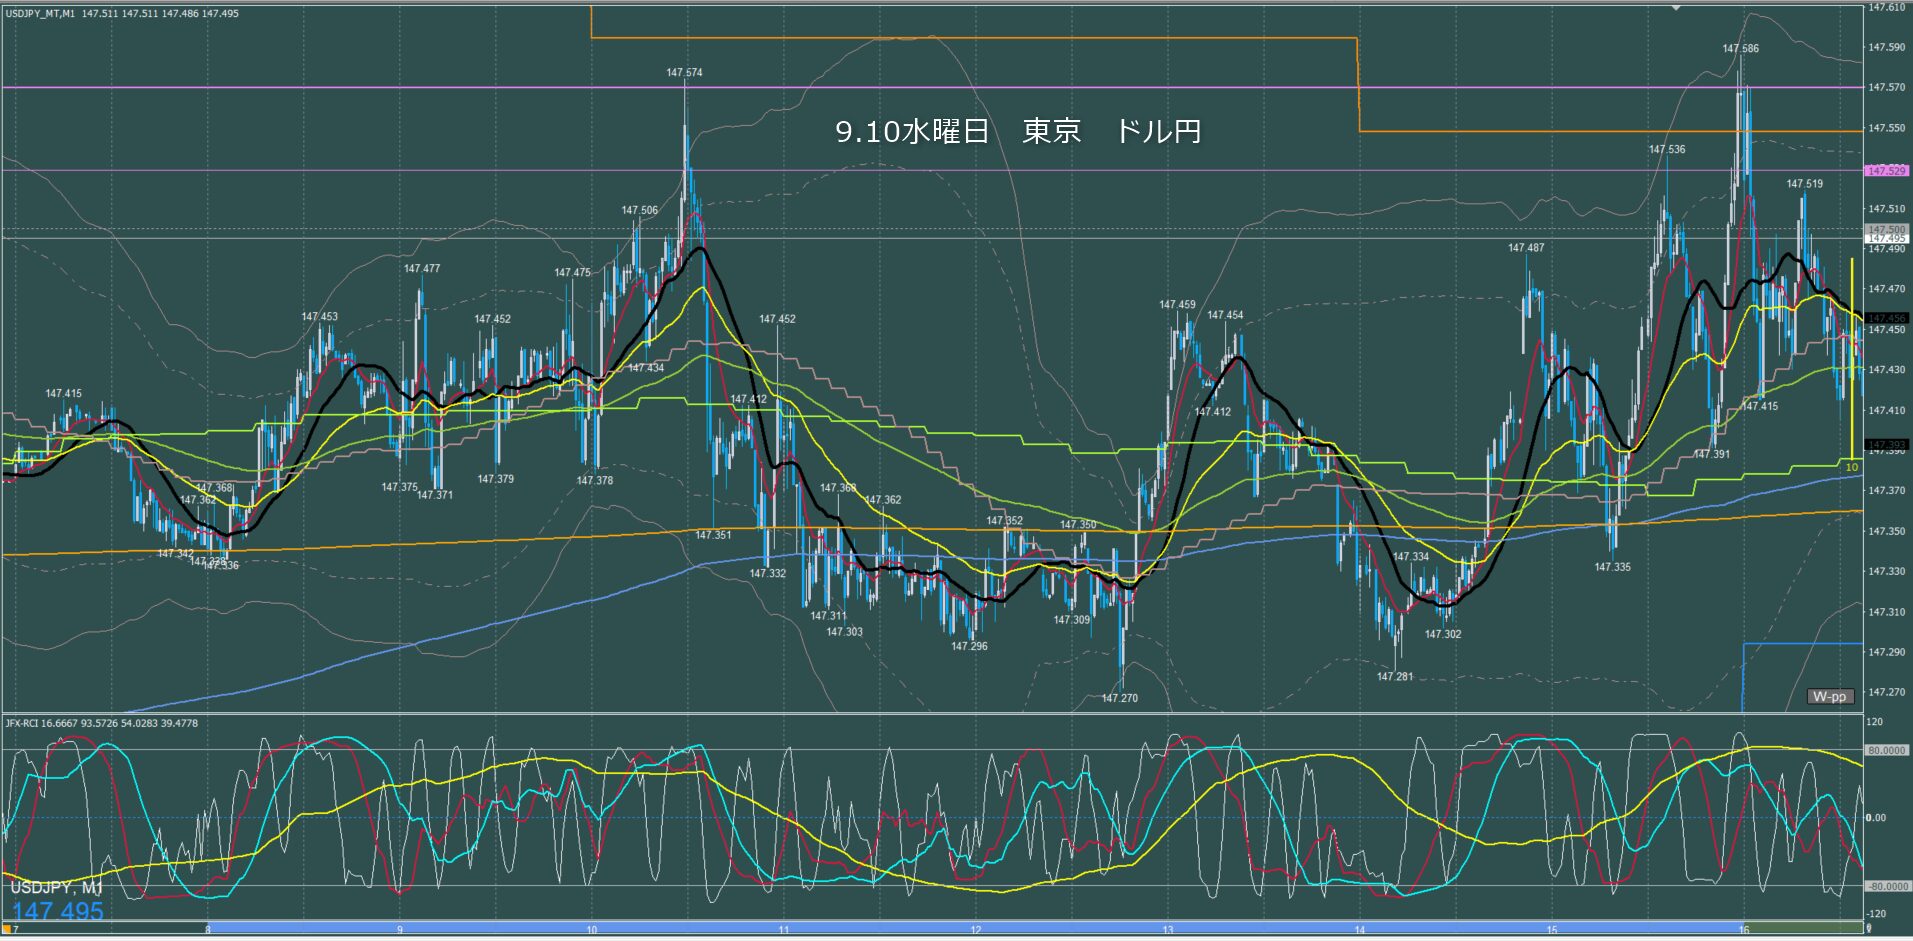The width and height of the screenshot is (1913, 941).
Task: Click the 147.574 high price label
Action: click(684, 73)
